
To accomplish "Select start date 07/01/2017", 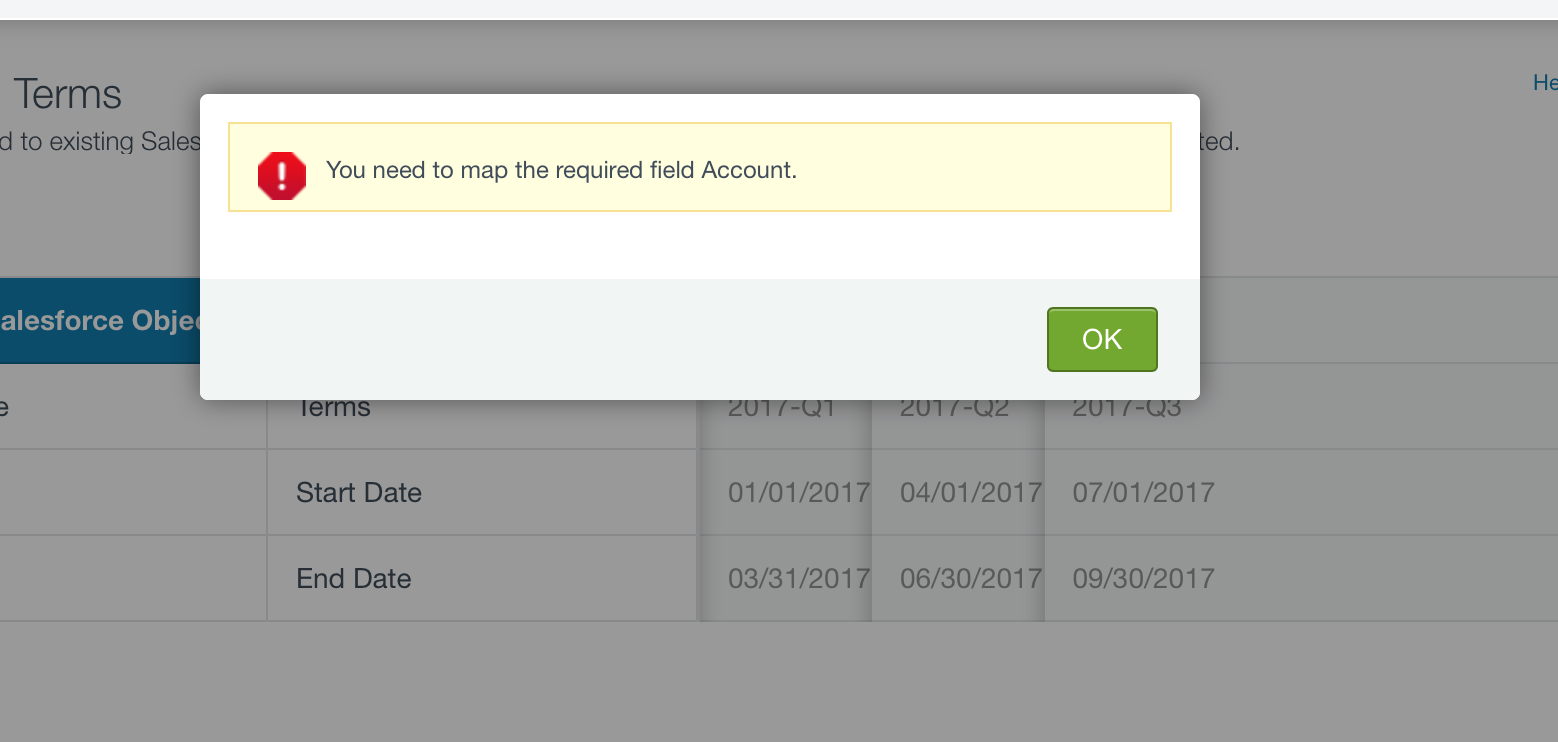I will (x=1144, y=492).
